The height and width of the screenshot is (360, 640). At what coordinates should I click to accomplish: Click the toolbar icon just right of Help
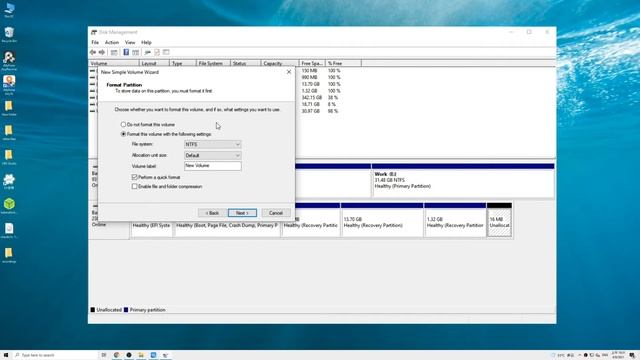coord(136,52)
